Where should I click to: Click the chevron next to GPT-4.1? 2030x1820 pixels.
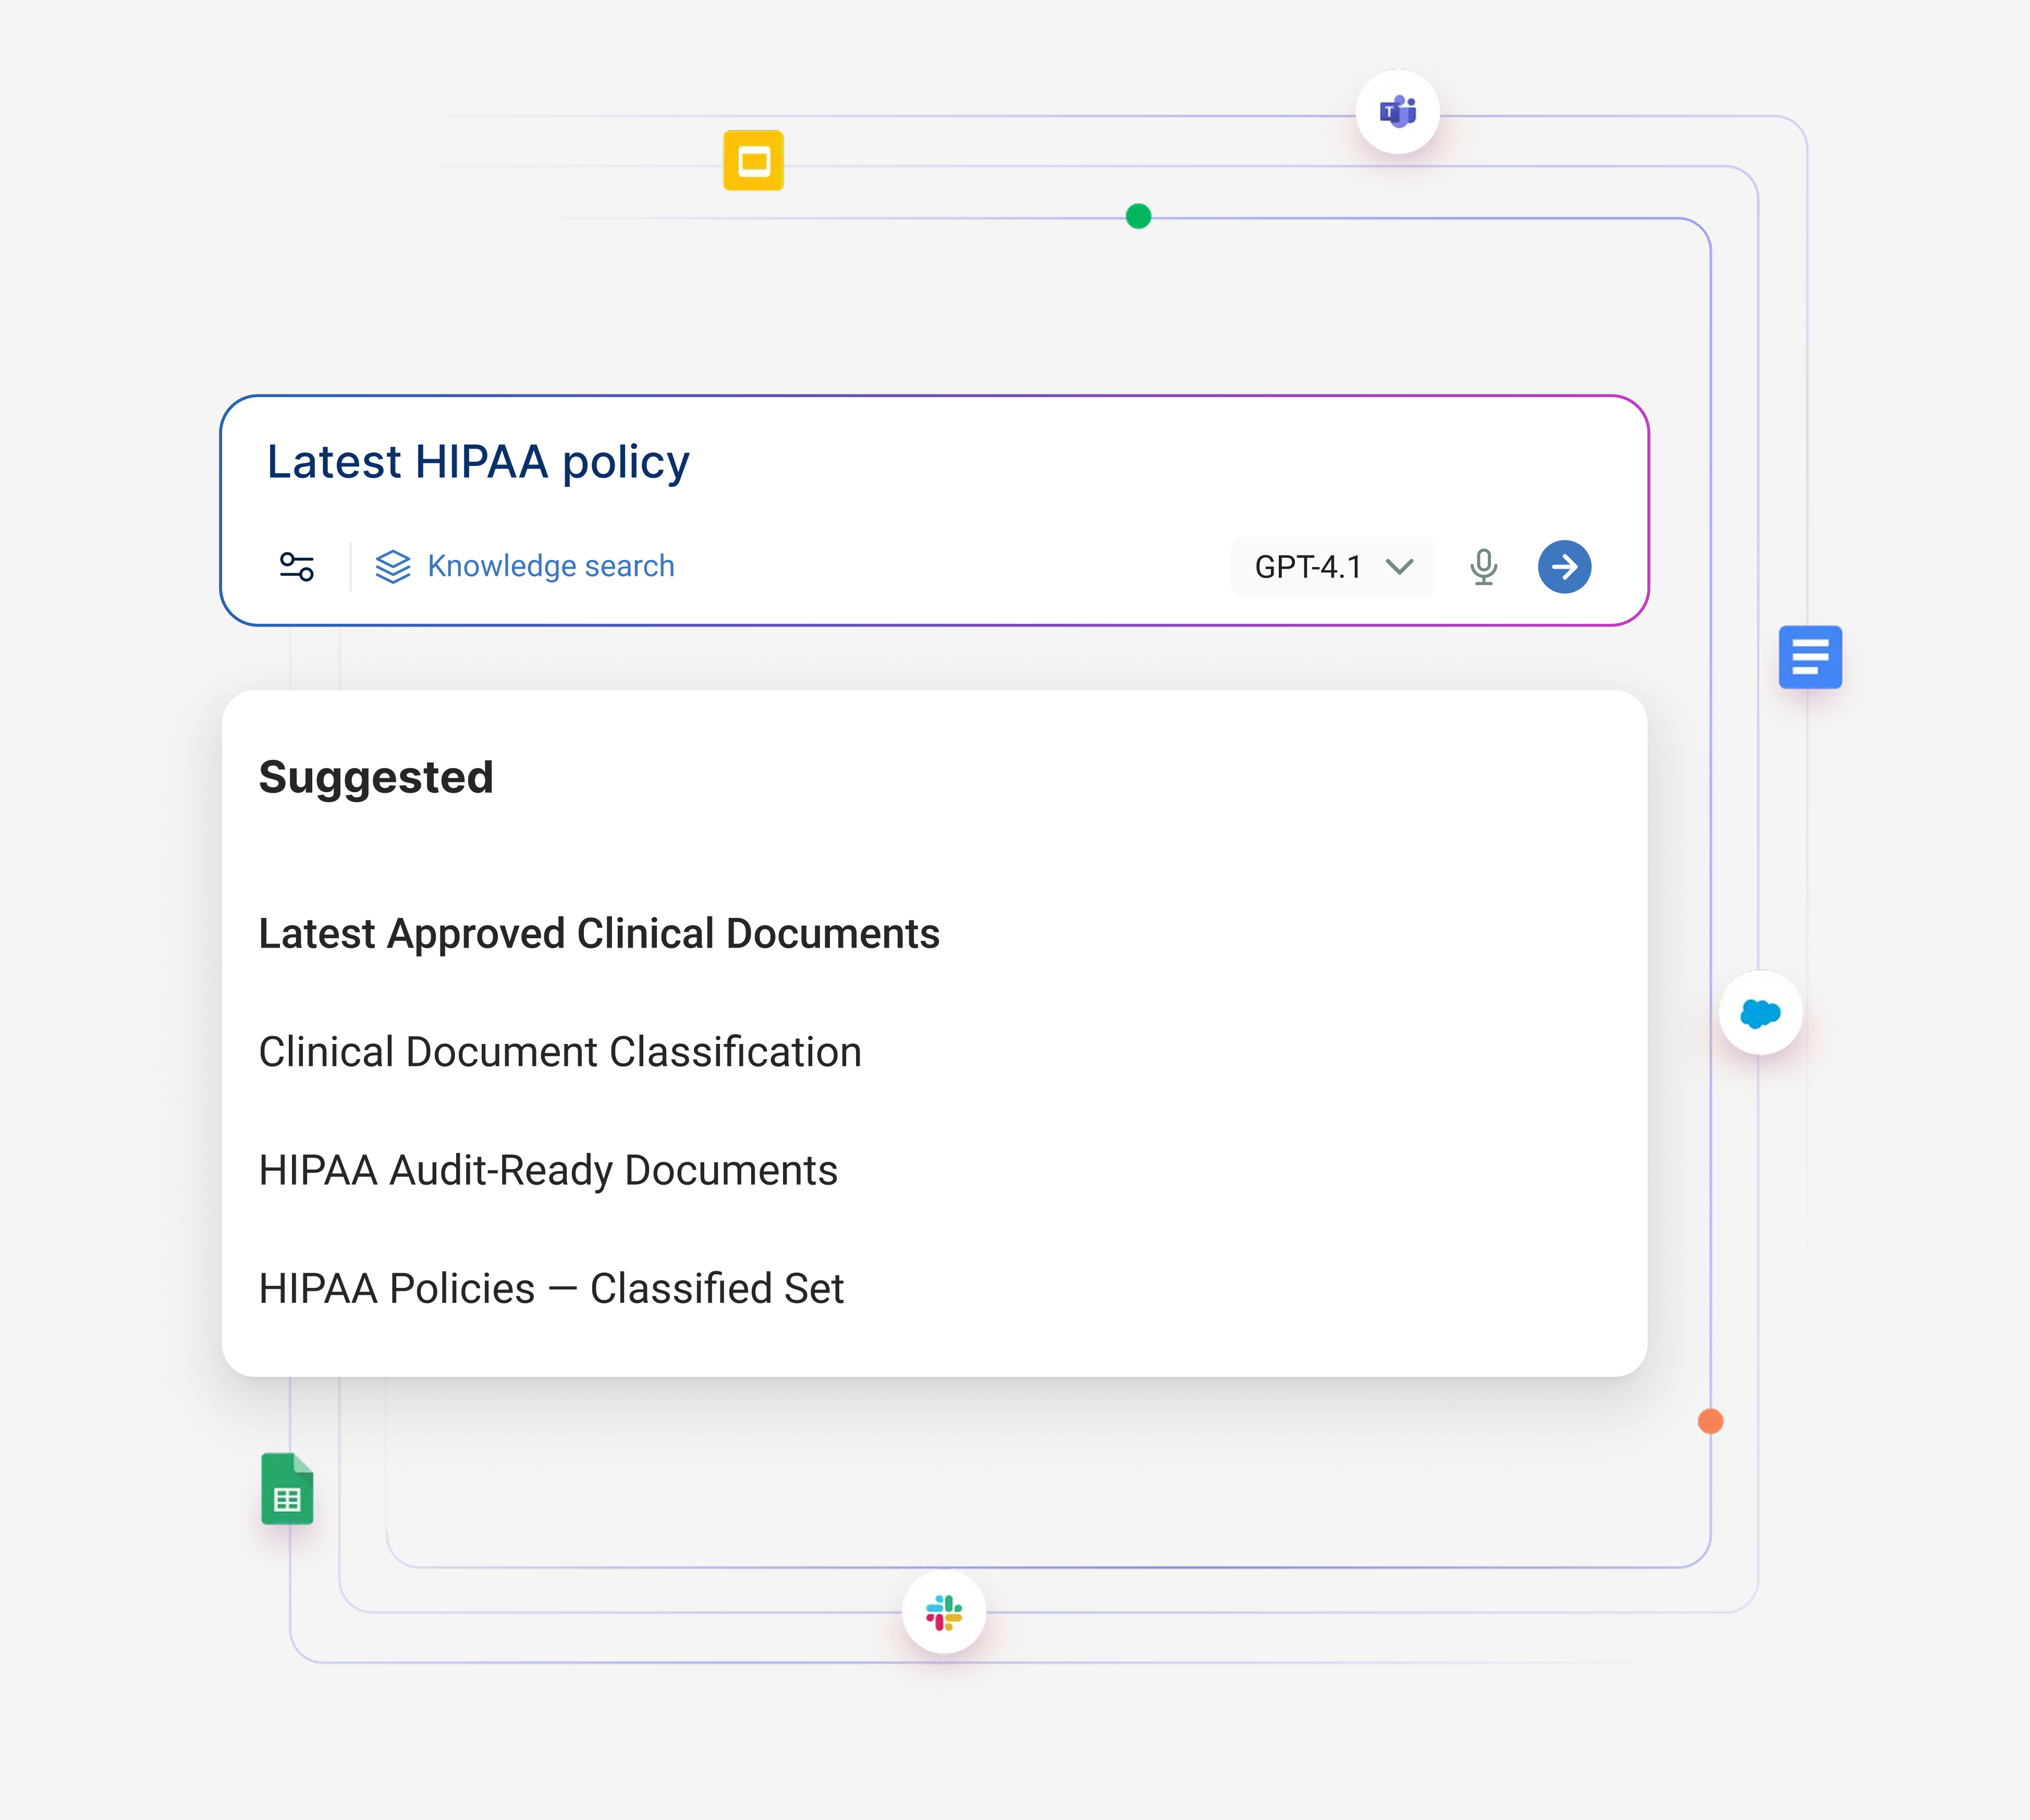(1399, 567)
